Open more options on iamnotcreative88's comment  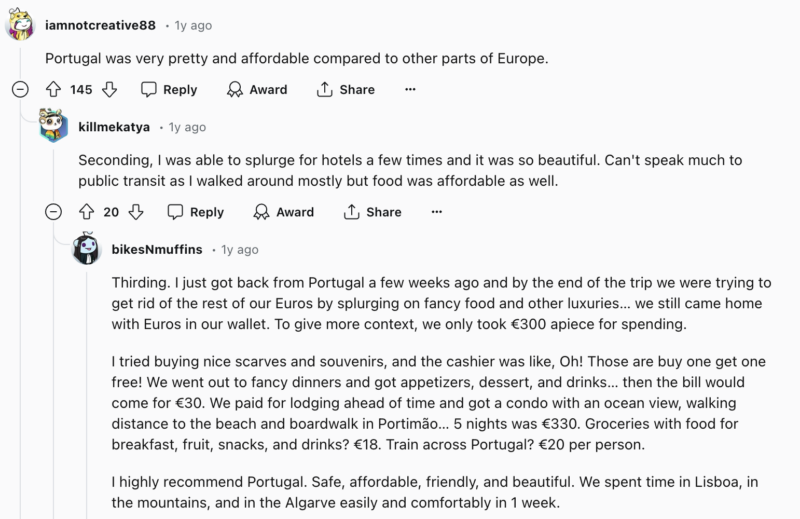click(410, 90)
